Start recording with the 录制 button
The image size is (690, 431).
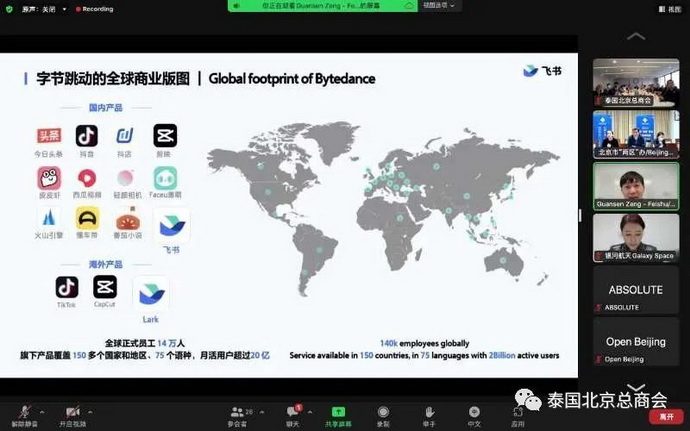(x=383, y=416)
